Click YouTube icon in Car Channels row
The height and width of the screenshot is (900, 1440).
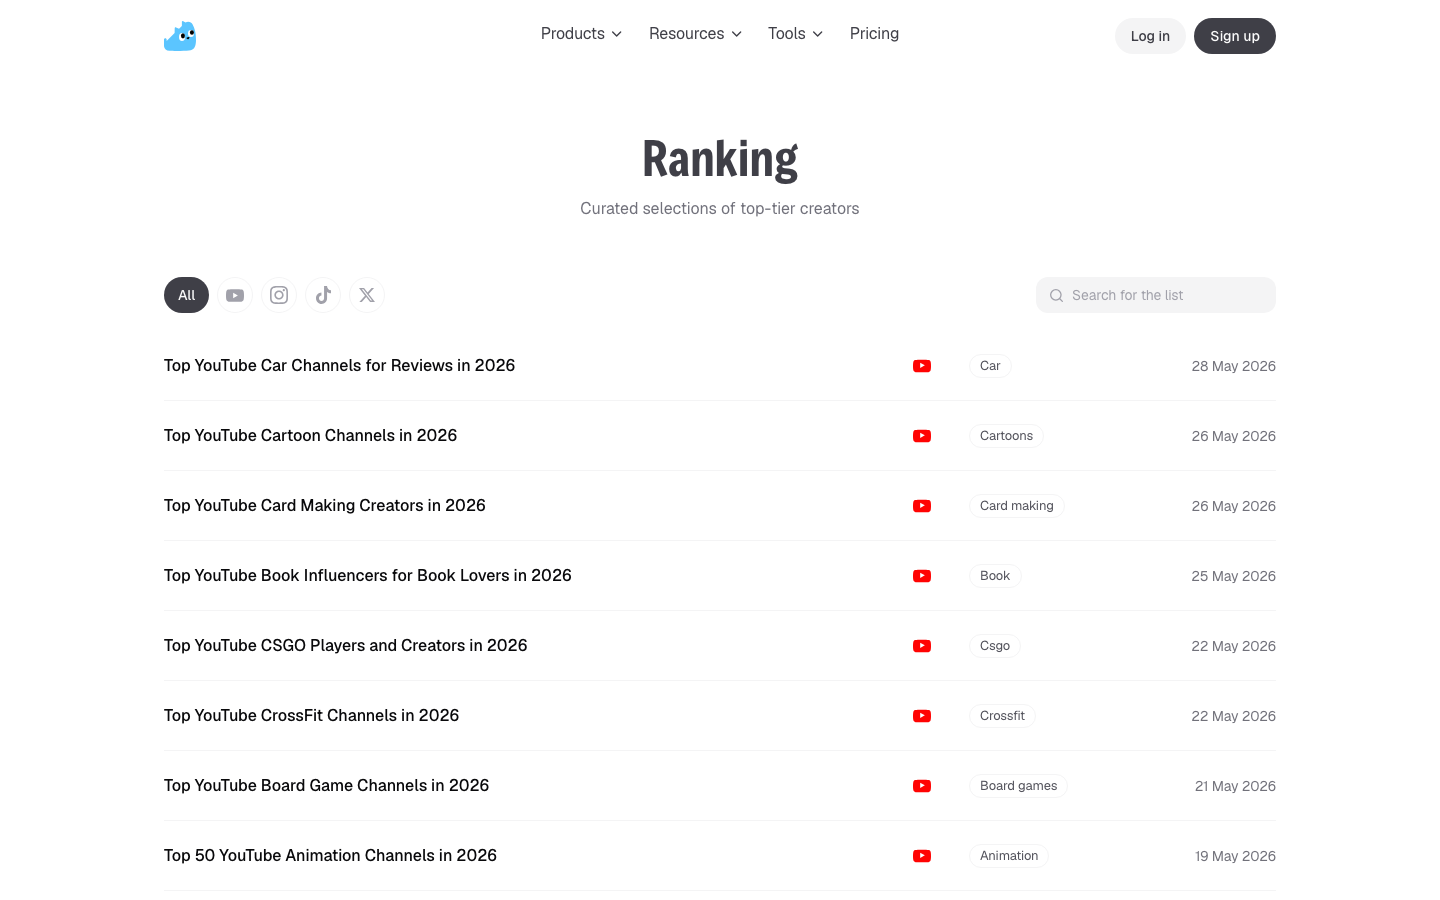pyautogui.click(x=922, y=366)
